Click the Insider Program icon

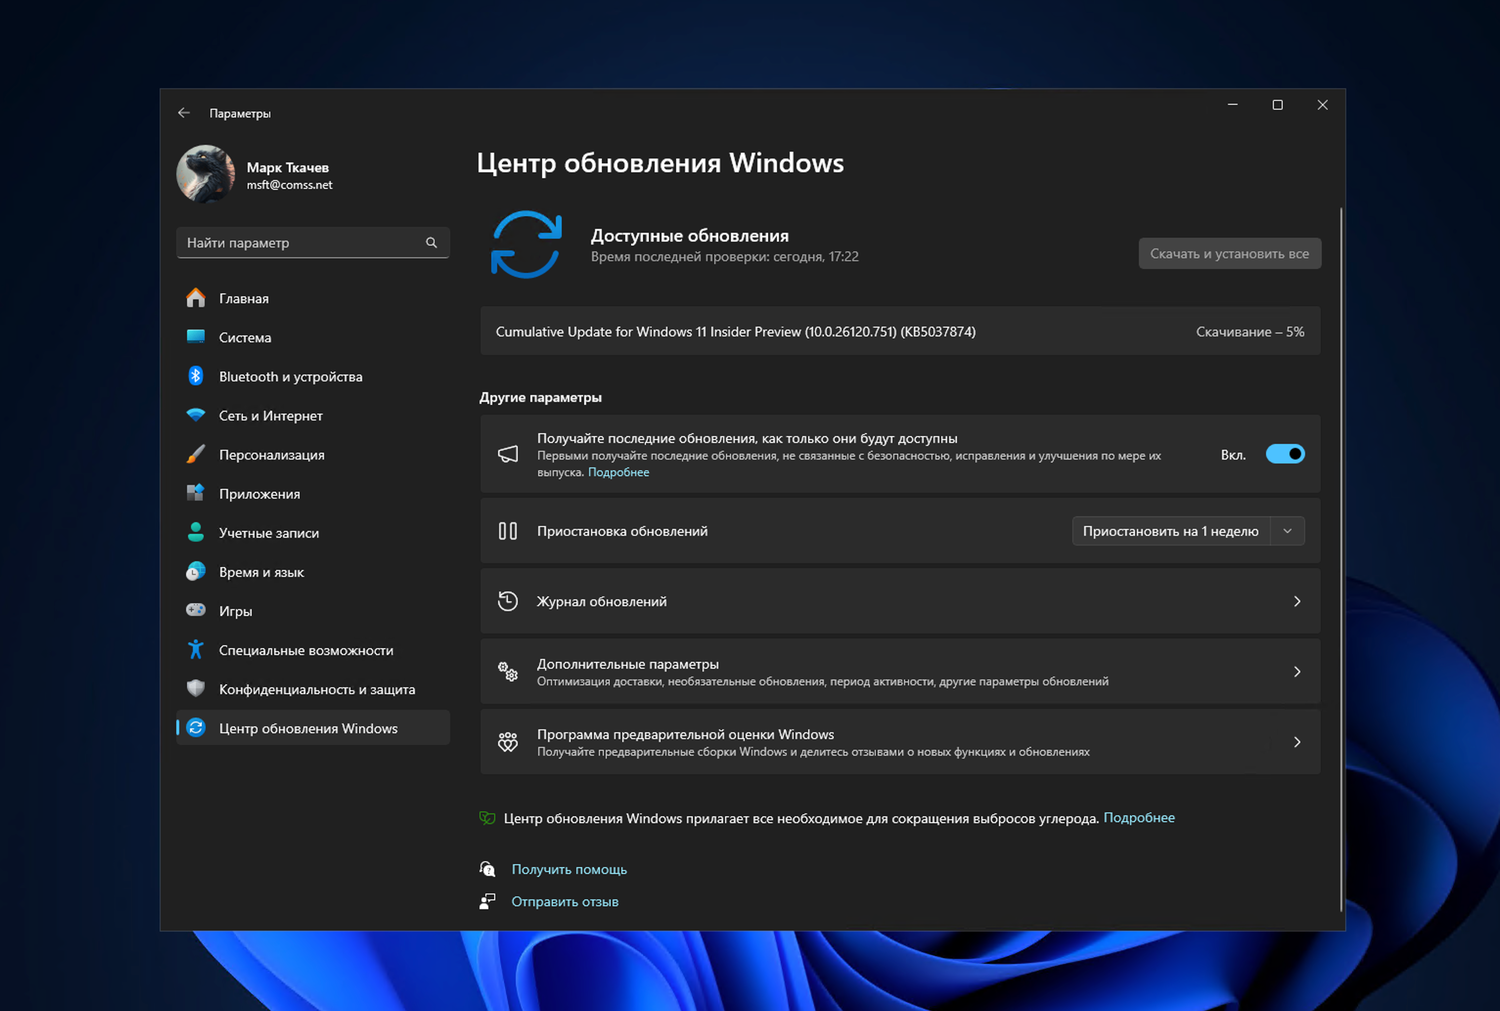[x=508, y=742]
